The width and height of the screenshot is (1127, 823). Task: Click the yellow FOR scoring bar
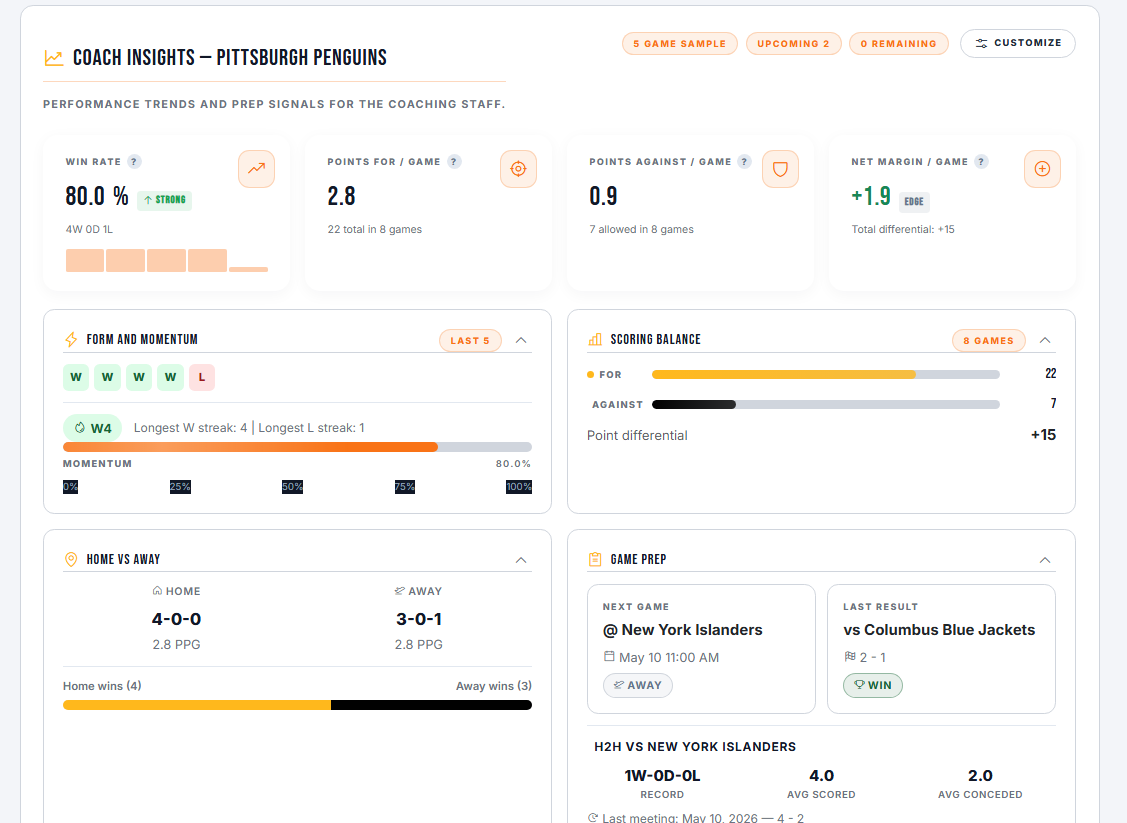pyautogui.click(x=826, y=374)
